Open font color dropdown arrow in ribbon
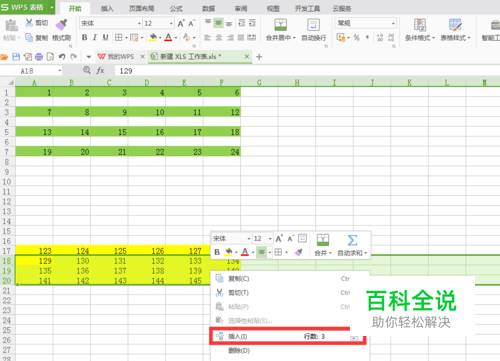The width and height of the screenshot is (500, 361). tap(176, 38)
